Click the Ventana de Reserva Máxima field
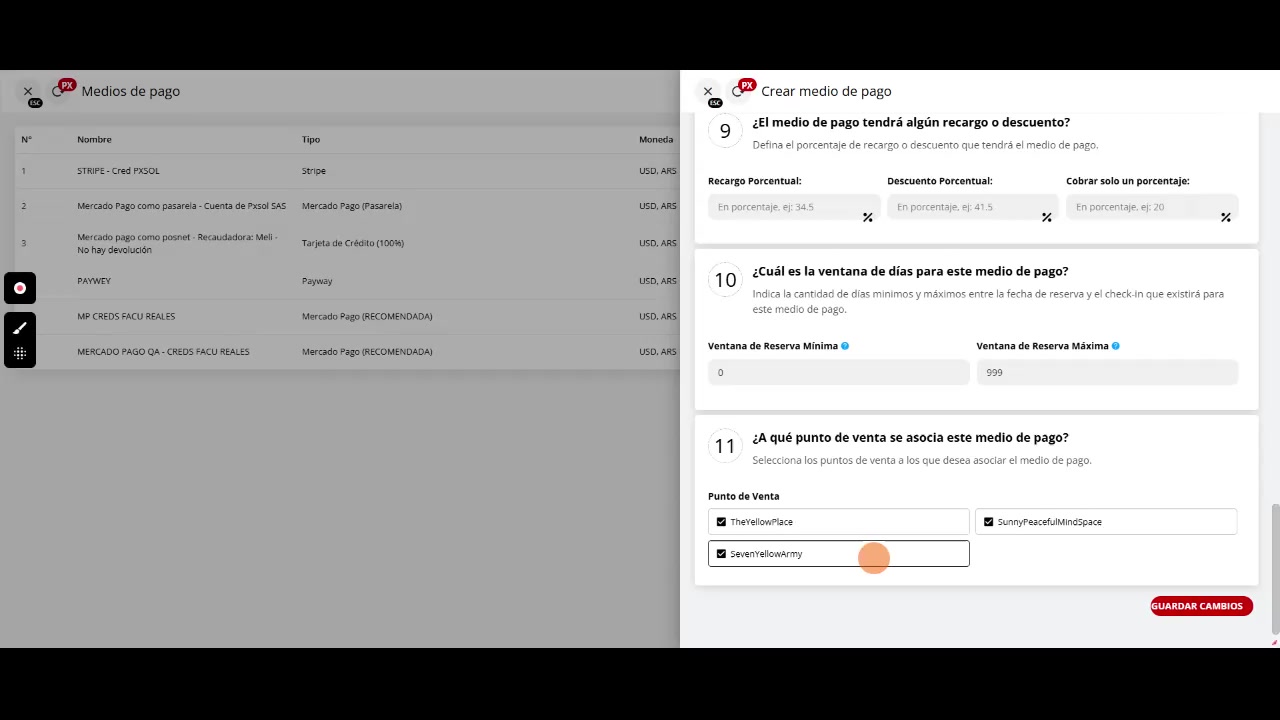This screenshot has height=720, width=1280. 1107,372
